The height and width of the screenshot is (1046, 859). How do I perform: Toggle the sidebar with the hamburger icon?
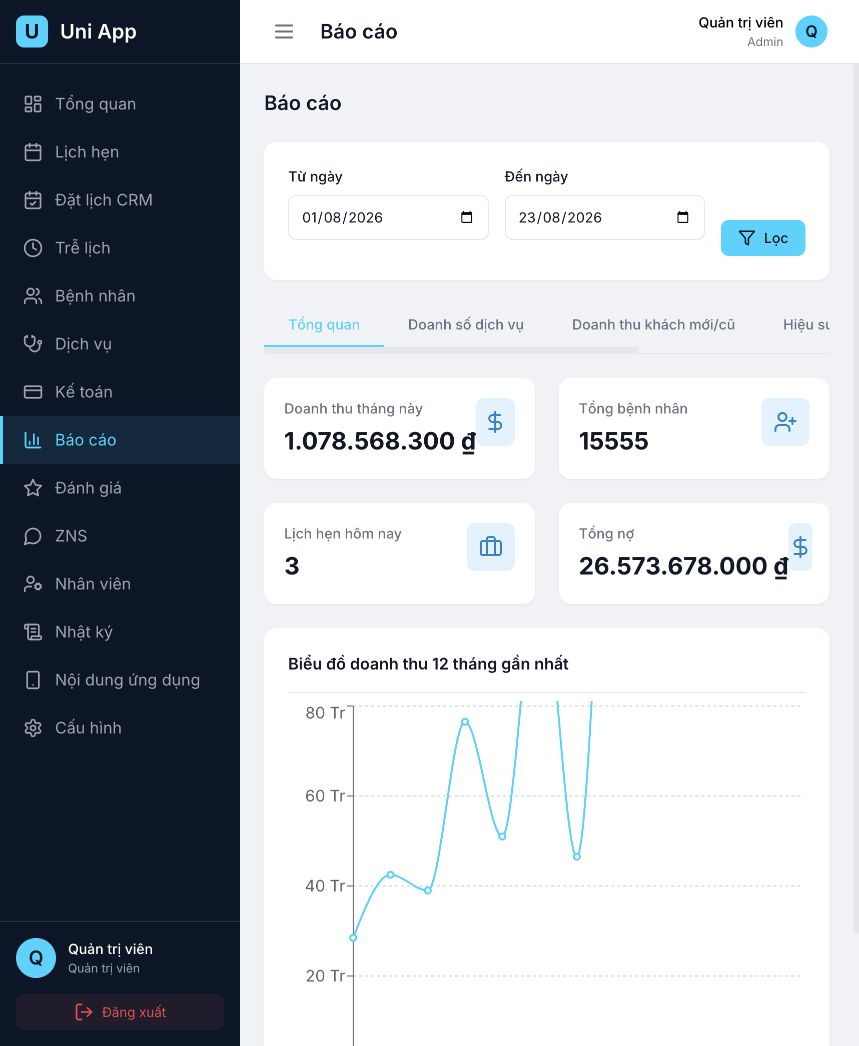(x=284, y=31)
